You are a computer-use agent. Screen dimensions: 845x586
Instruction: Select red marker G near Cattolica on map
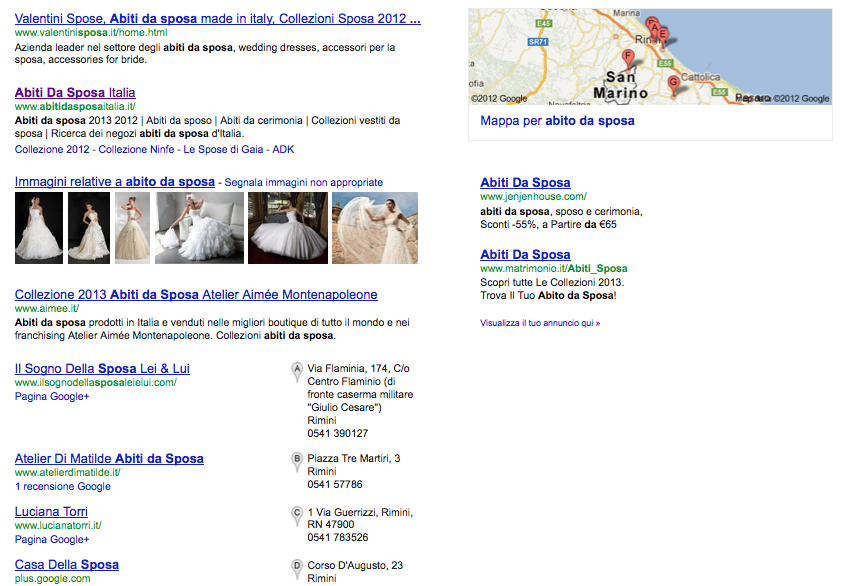pyautogui.click(x=673, y=85)
